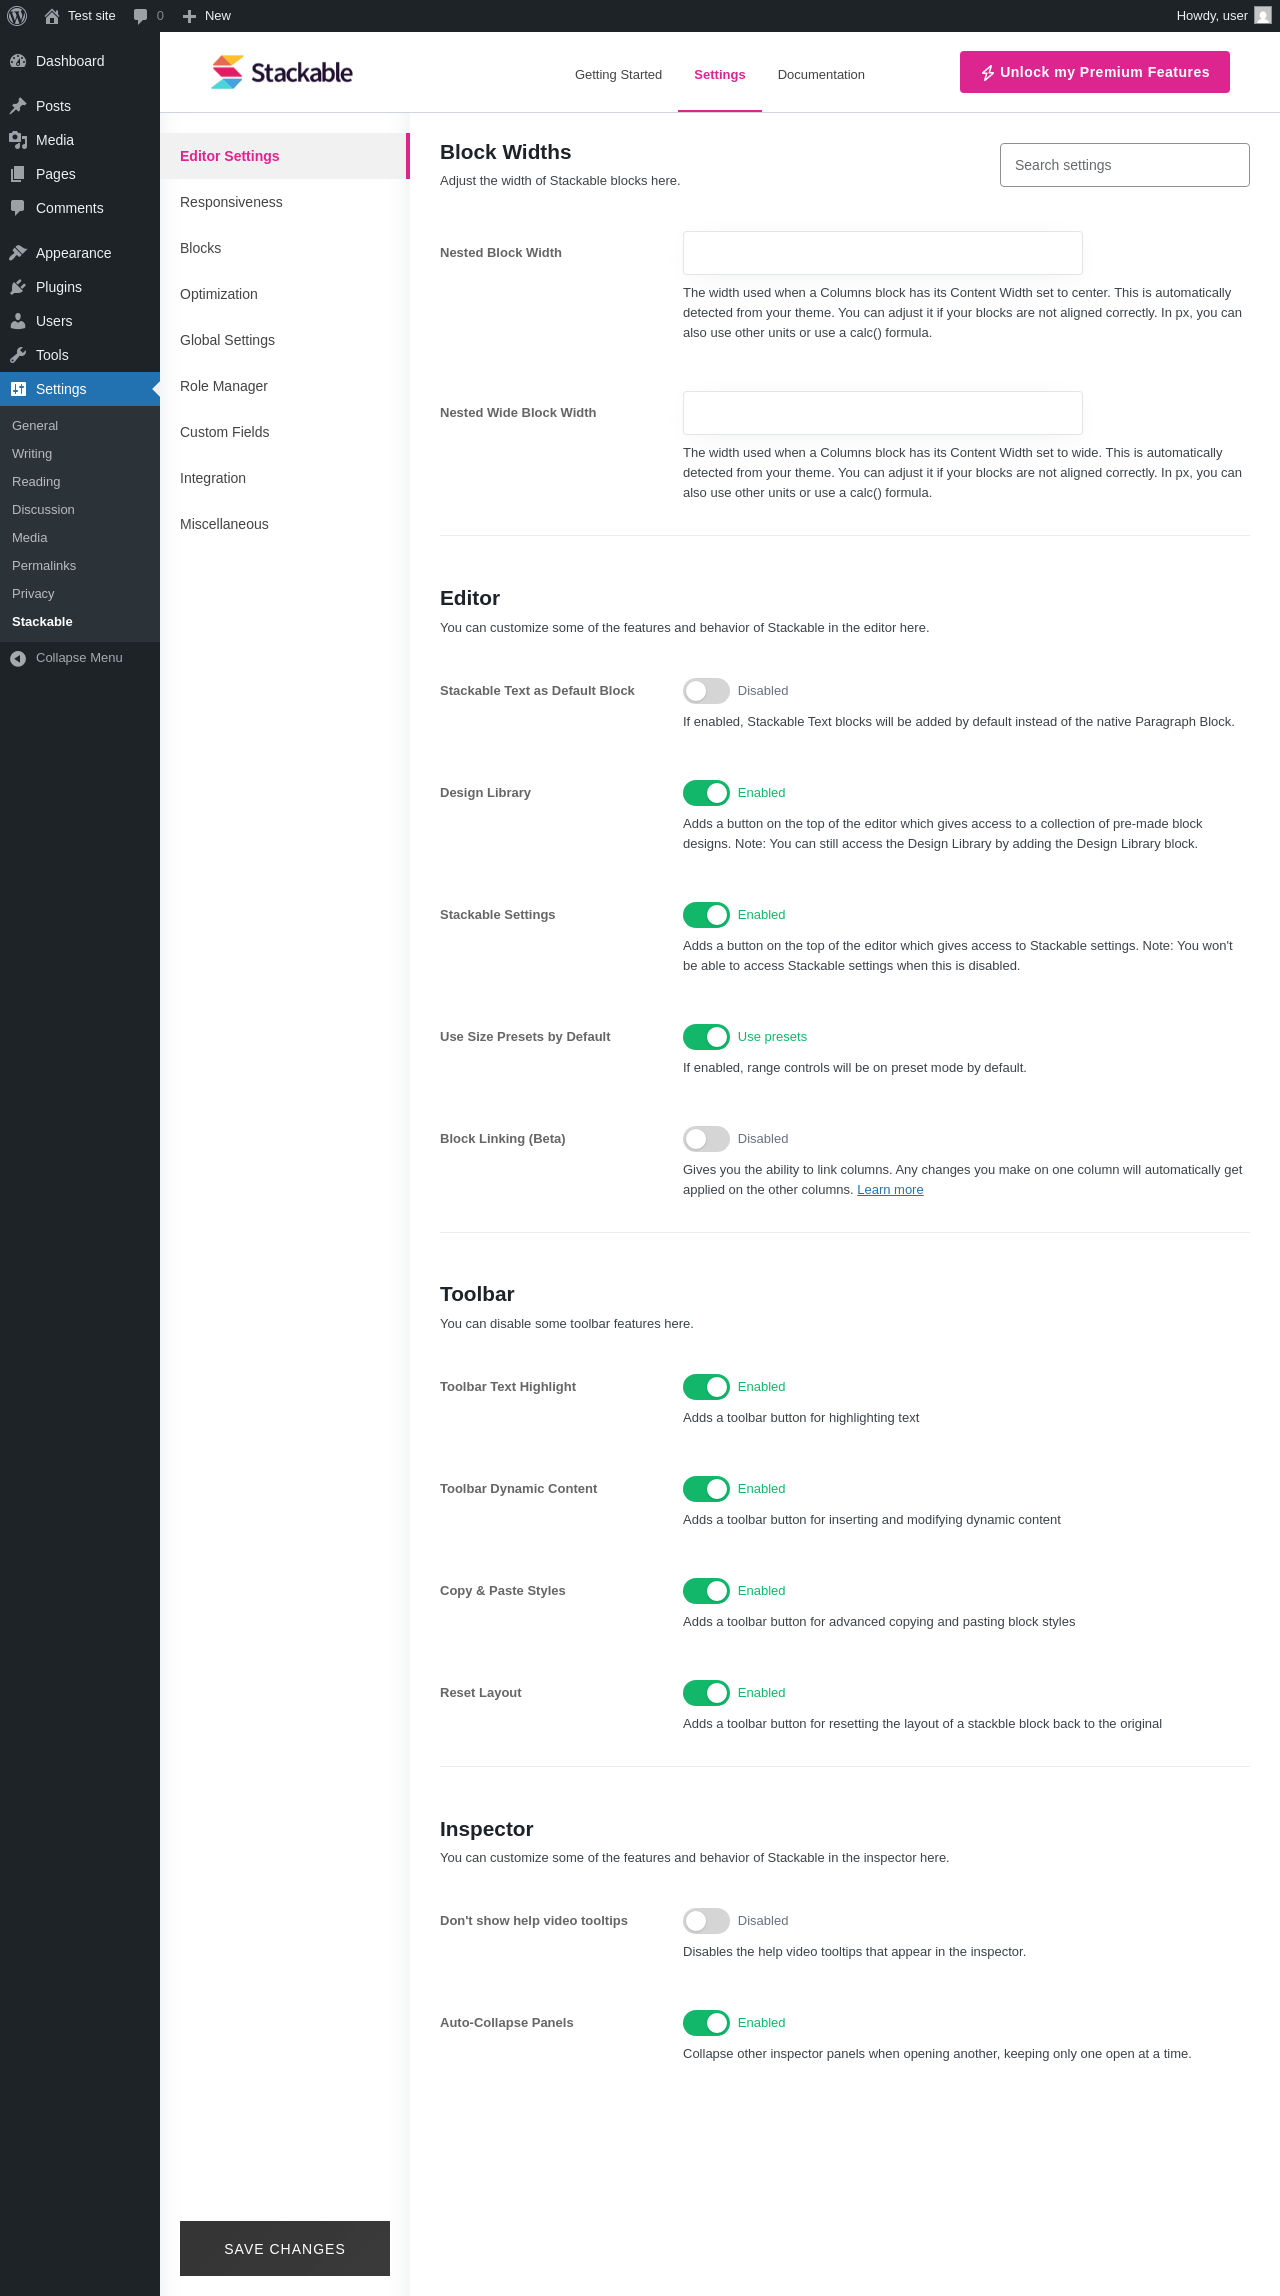1280x2296 pixels.
Task: Toggle Auto-Collapse Panels off
Action: pos(706,2023)
